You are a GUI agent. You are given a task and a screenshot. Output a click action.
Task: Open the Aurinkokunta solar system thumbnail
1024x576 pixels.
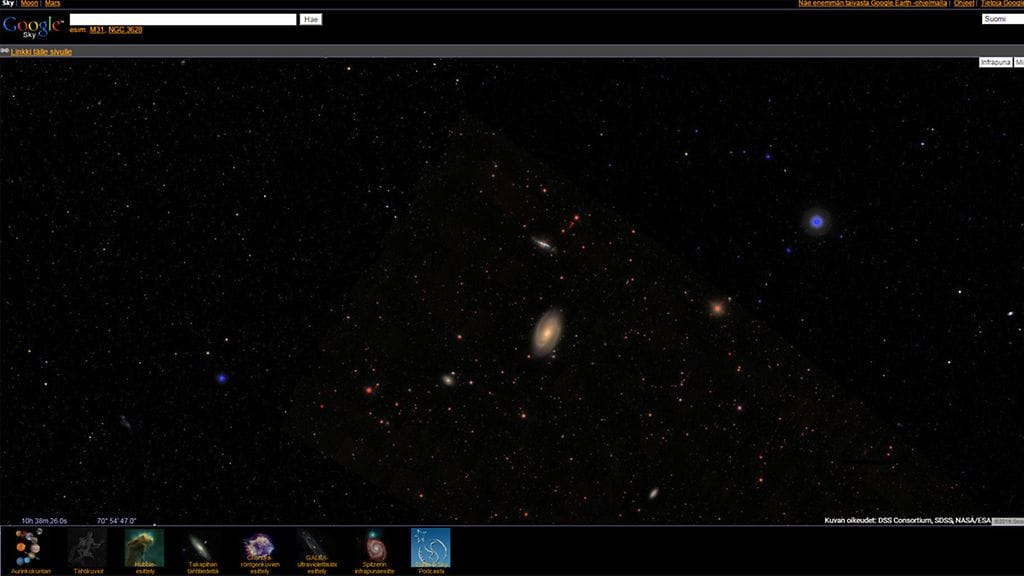(x=29, y=547)
